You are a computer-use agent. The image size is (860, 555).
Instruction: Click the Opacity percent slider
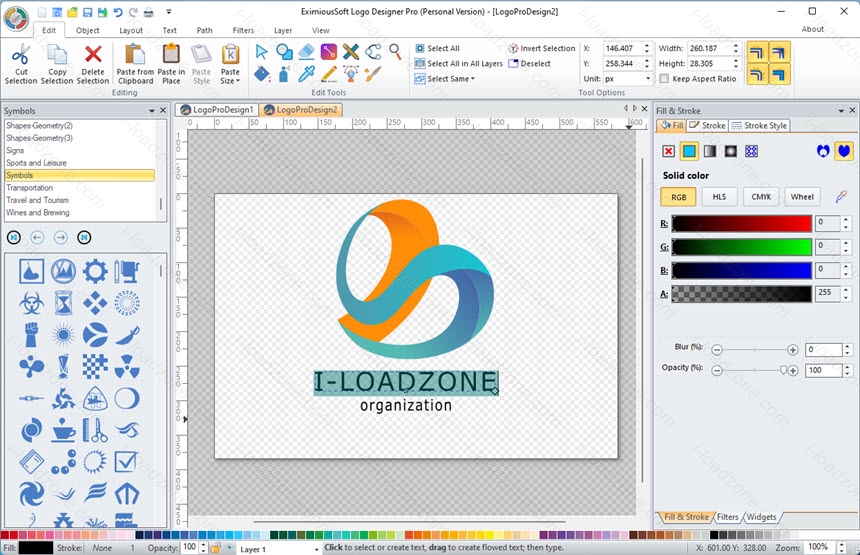coord(755,371)
